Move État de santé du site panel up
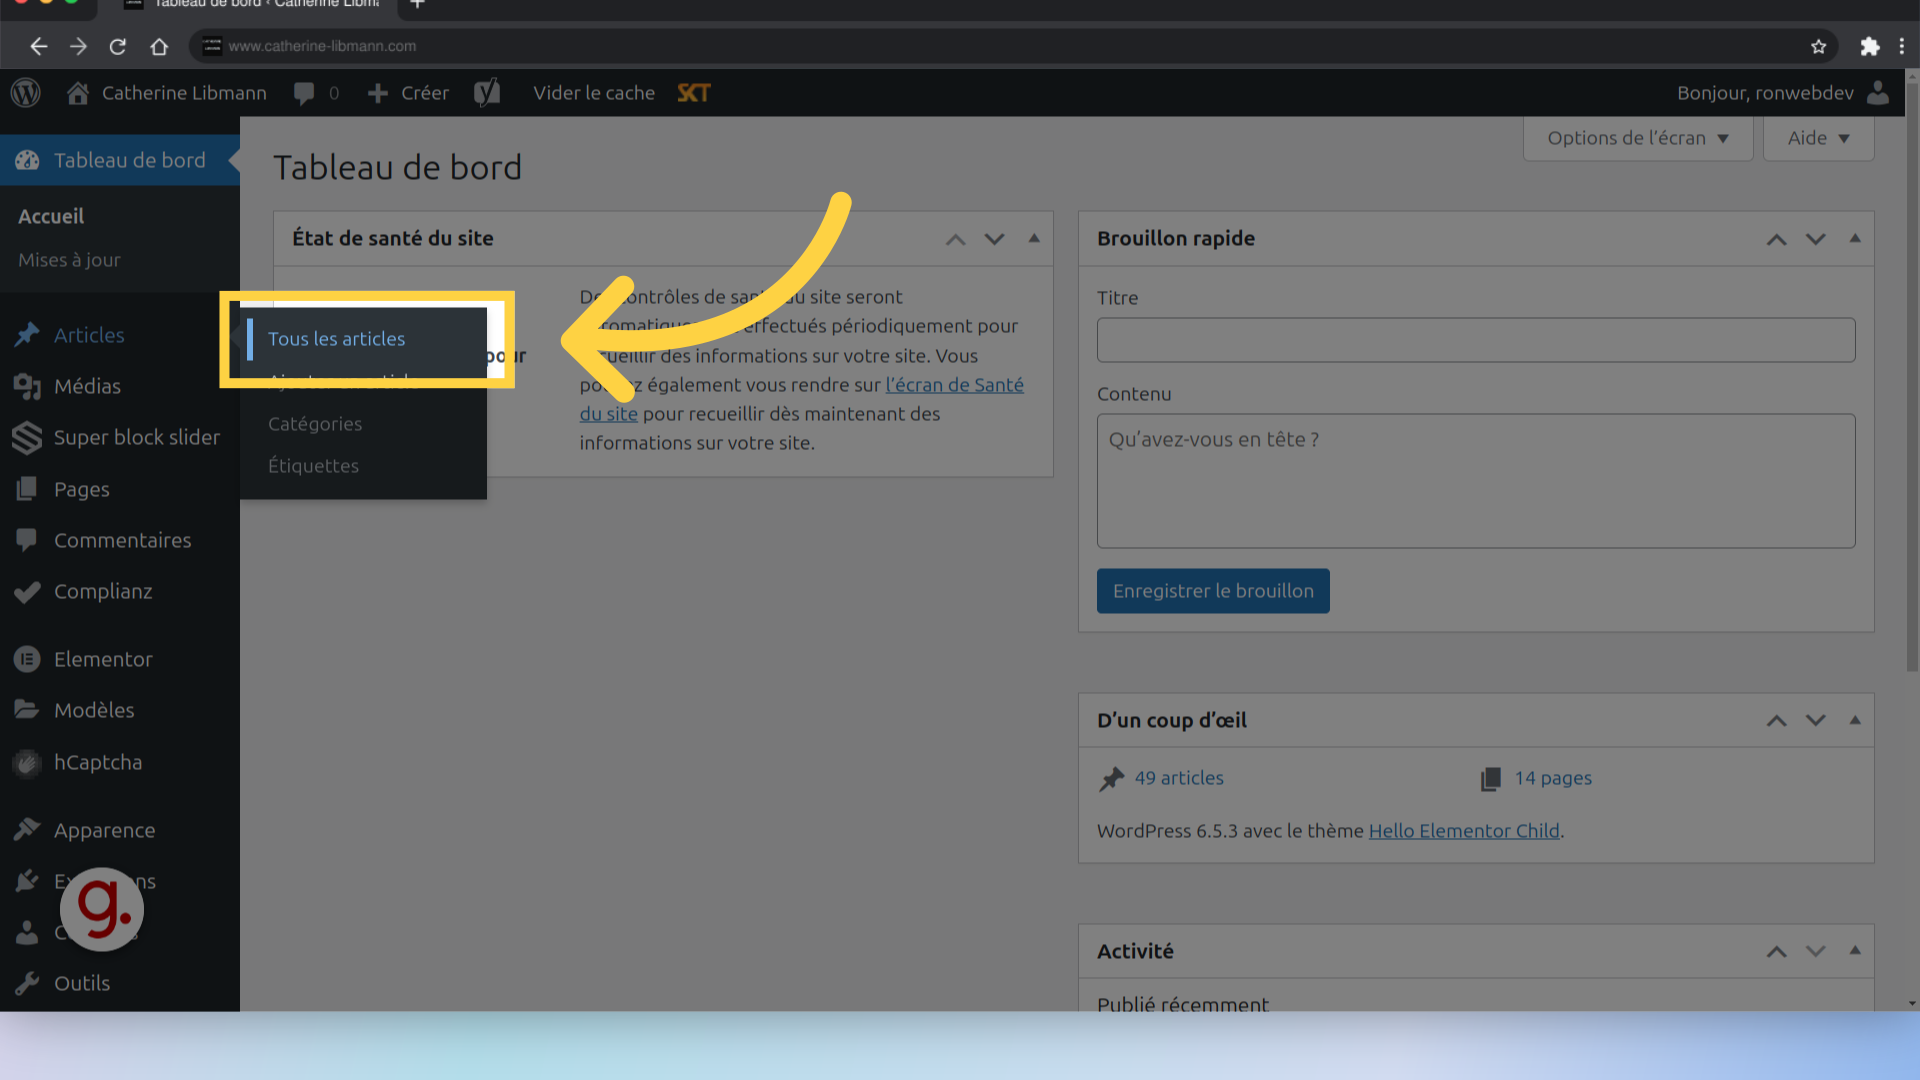1920x1080 pixels. (x=955, y=239)
